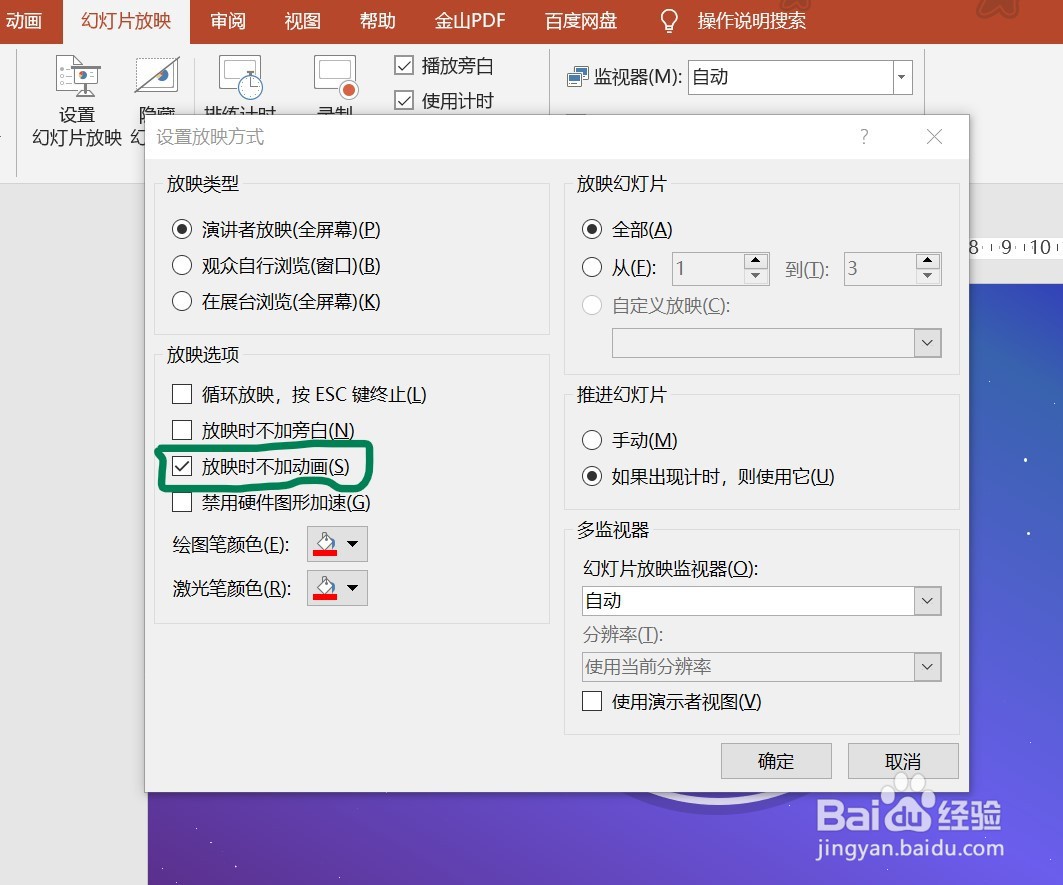
Task: Click the Hide Slide ribbon icon
Action: click(155, 76)
